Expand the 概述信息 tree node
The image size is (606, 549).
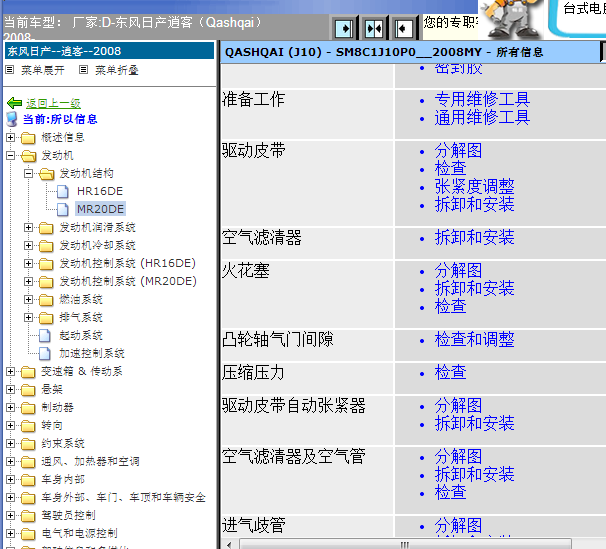point(10,137)
